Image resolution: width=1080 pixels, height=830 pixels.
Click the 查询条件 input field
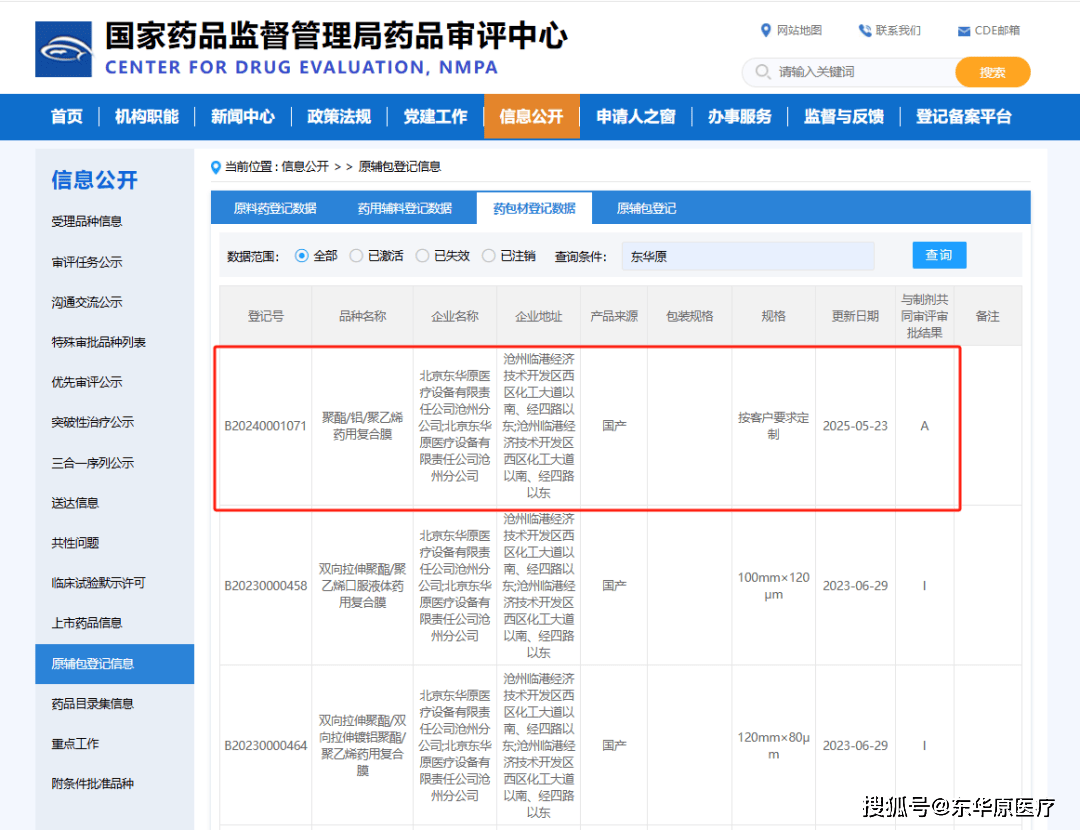pyautogui.click(x=747, y=256)
